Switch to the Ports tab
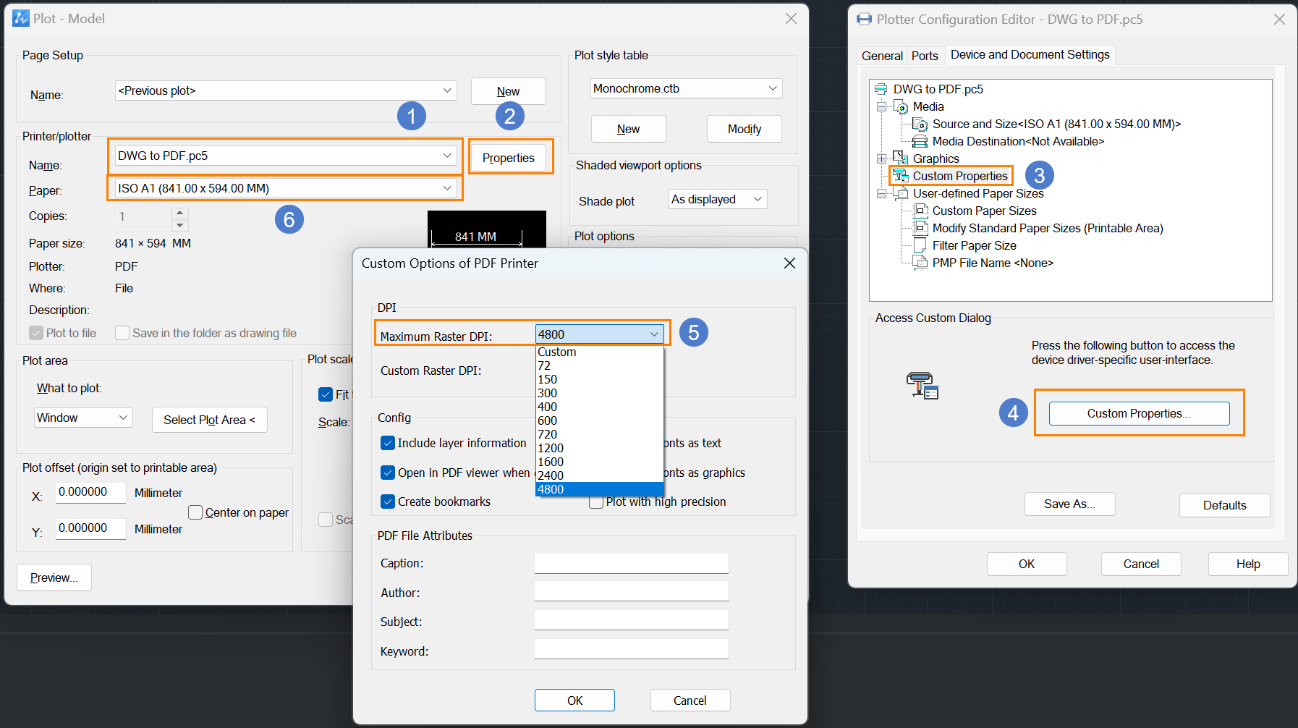 click(925, 56)
